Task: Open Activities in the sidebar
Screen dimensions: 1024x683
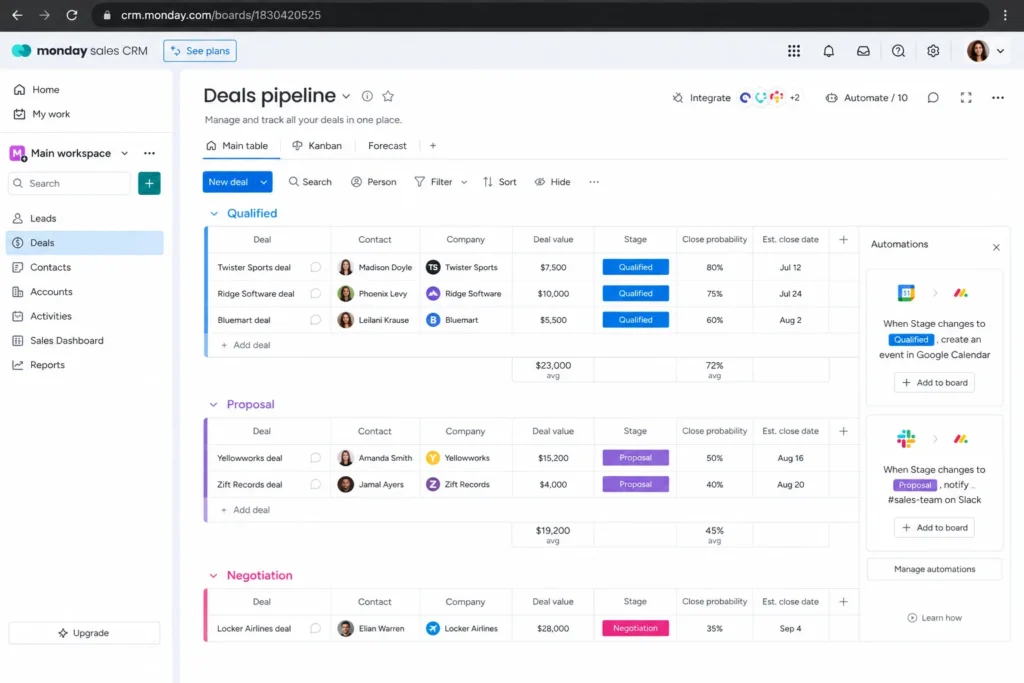Action: click(x=85, y=316)
